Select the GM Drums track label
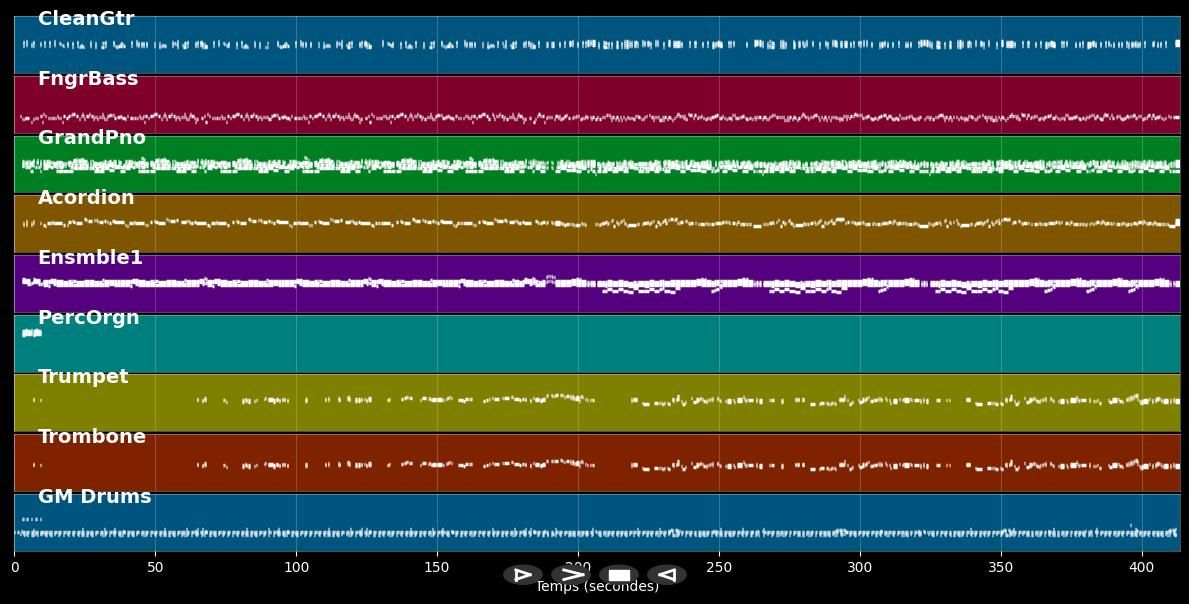This screenshot has width=1189, height=604. [x=95, y=497]
